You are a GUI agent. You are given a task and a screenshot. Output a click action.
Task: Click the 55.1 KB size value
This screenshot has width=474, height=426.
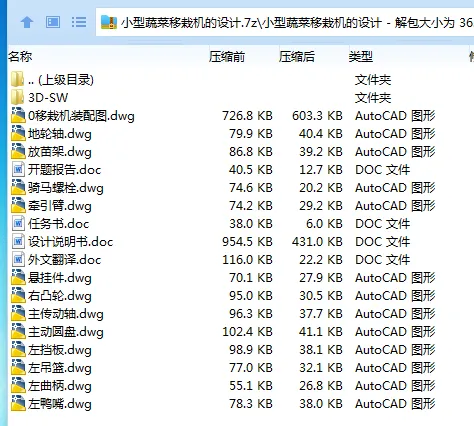pyautogui.click(x=251, y=386)
